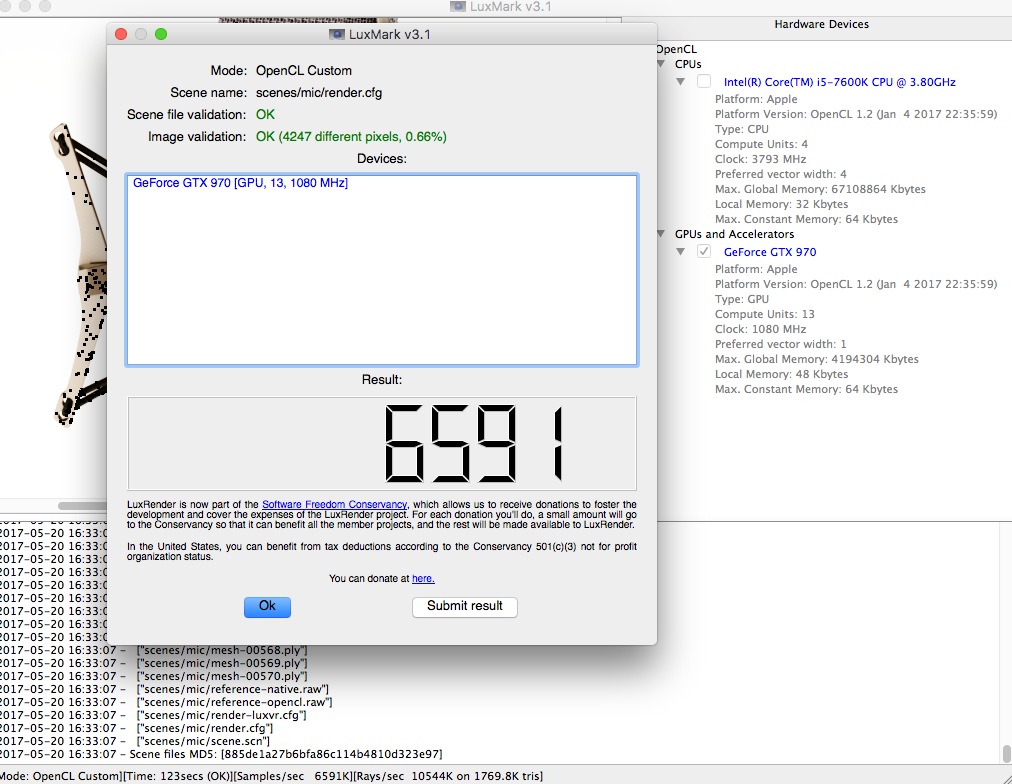1012x784 pixels.
Task: Click the rendered microphone image preview
Action: (x=60, y=280)
